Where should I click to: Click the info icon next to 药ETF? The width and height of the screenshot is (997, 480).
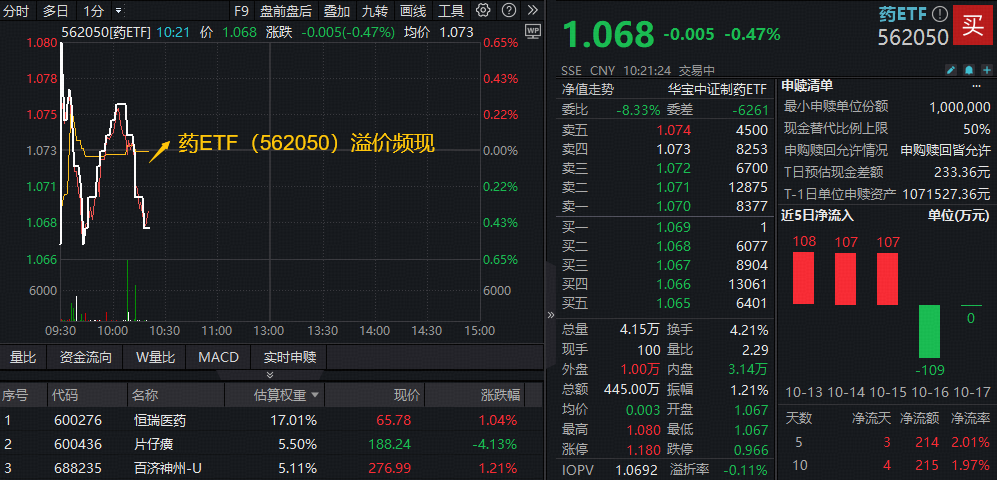[938, 15]
